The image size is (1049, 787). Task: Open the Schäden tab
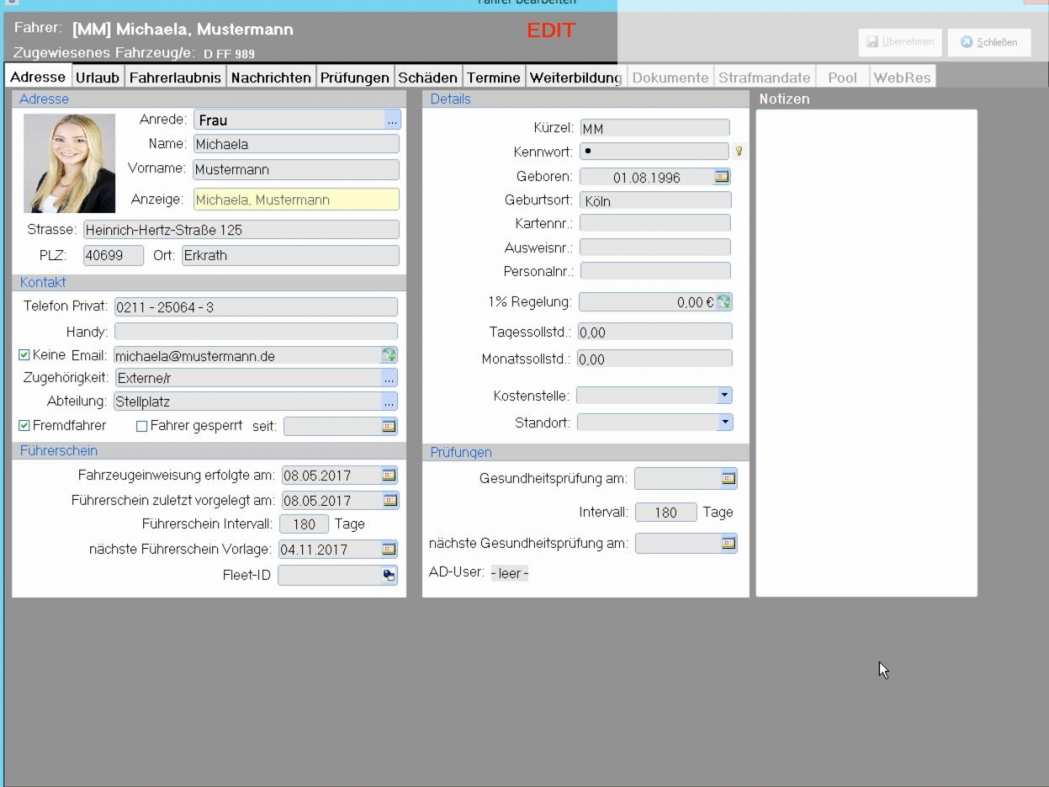(427, 77)
